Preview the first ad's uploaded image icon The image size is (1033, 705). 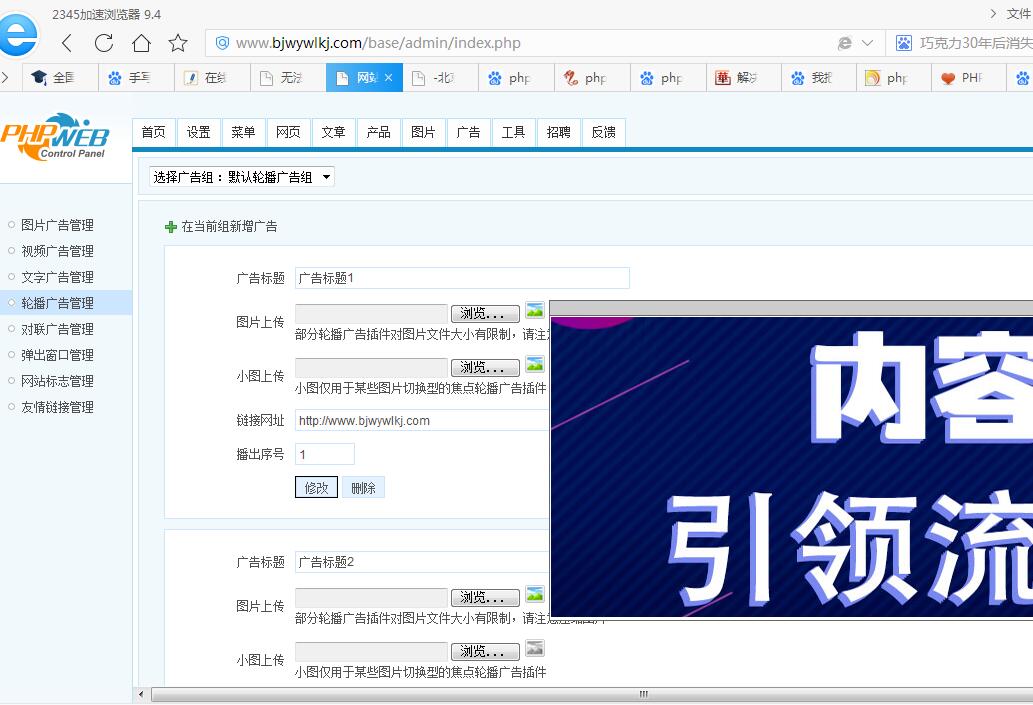tap(535, 311)
